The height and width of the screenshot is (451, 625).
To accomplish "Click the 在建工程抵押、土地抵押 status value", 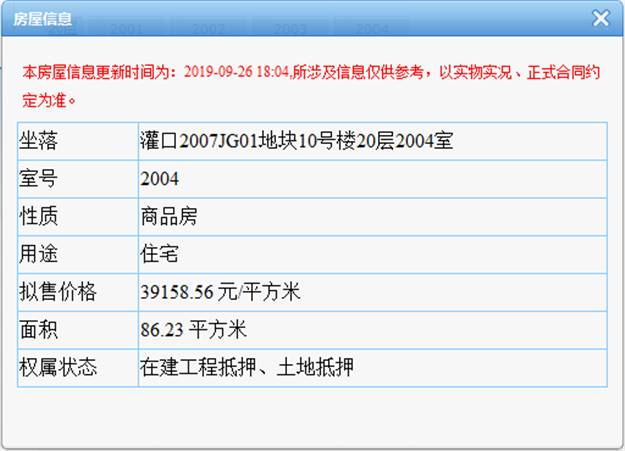I will (246, 367).
